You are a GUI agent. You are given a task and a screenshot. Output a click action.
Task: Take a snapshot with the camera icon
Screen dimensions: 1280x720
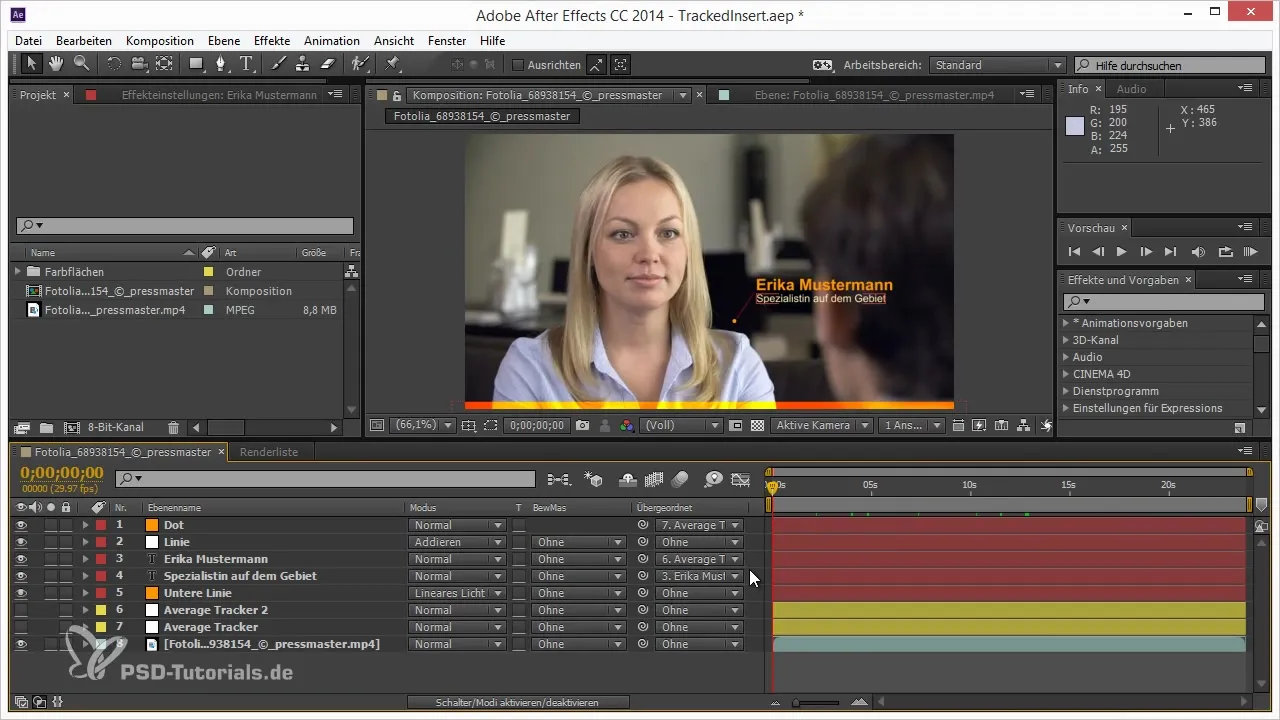[x=583, y=425]
